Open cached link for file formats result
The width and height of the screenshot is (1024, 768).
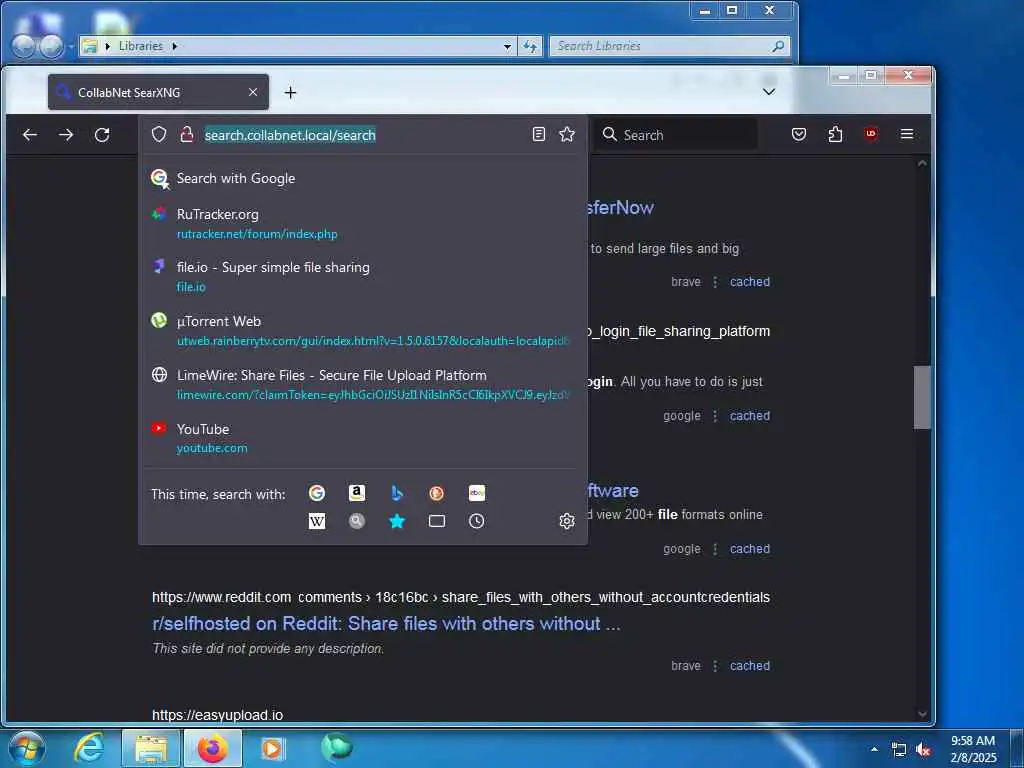750,549
